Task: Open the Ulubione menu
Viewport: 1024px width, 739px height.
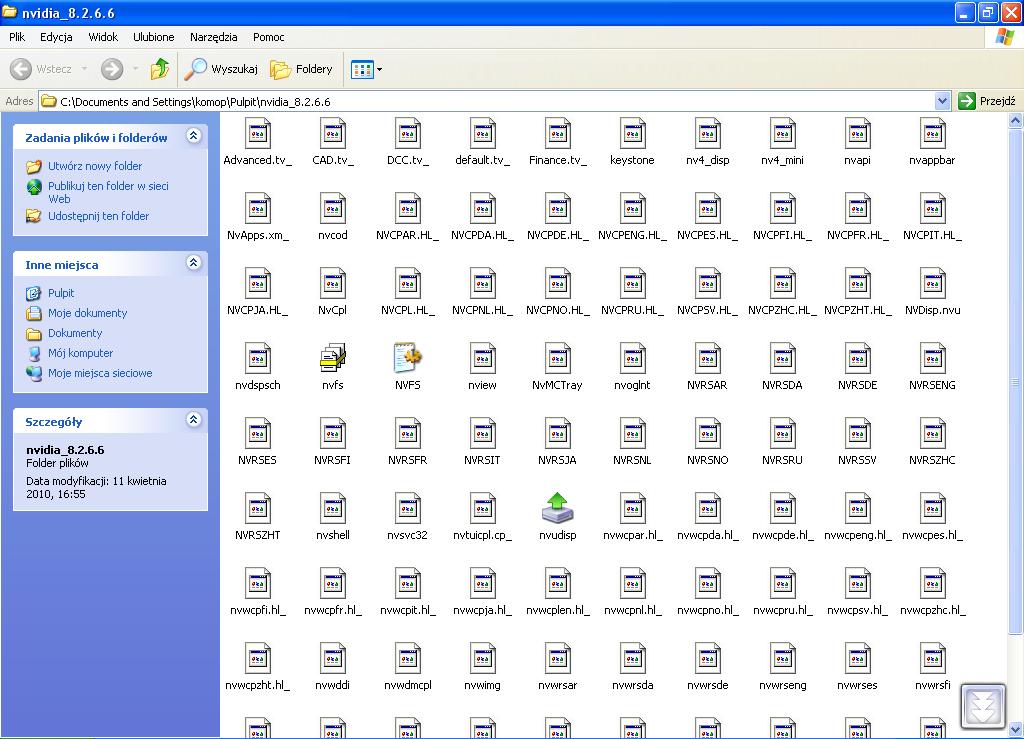Action: [153, 37]
